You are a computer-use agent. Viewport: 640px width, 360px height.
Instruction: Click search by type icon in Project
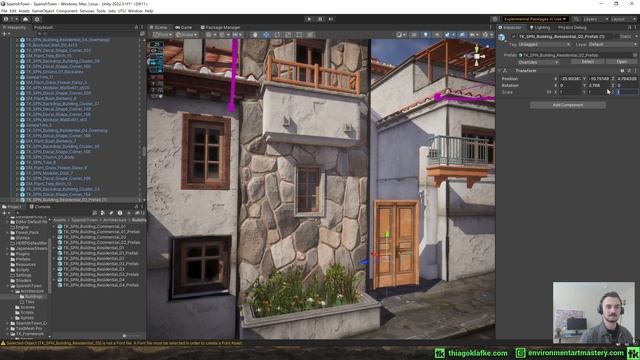(x=102, y=213)
